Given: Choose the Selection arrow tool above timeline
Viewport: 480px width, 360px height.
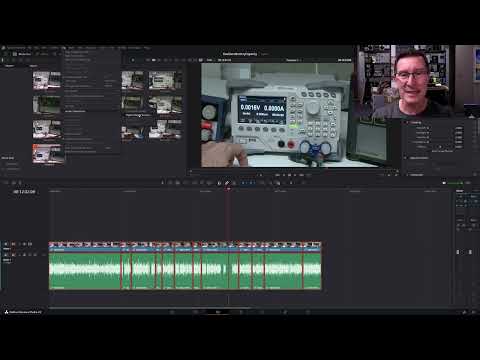Looking at the screenshot, I should click(163, 183).
